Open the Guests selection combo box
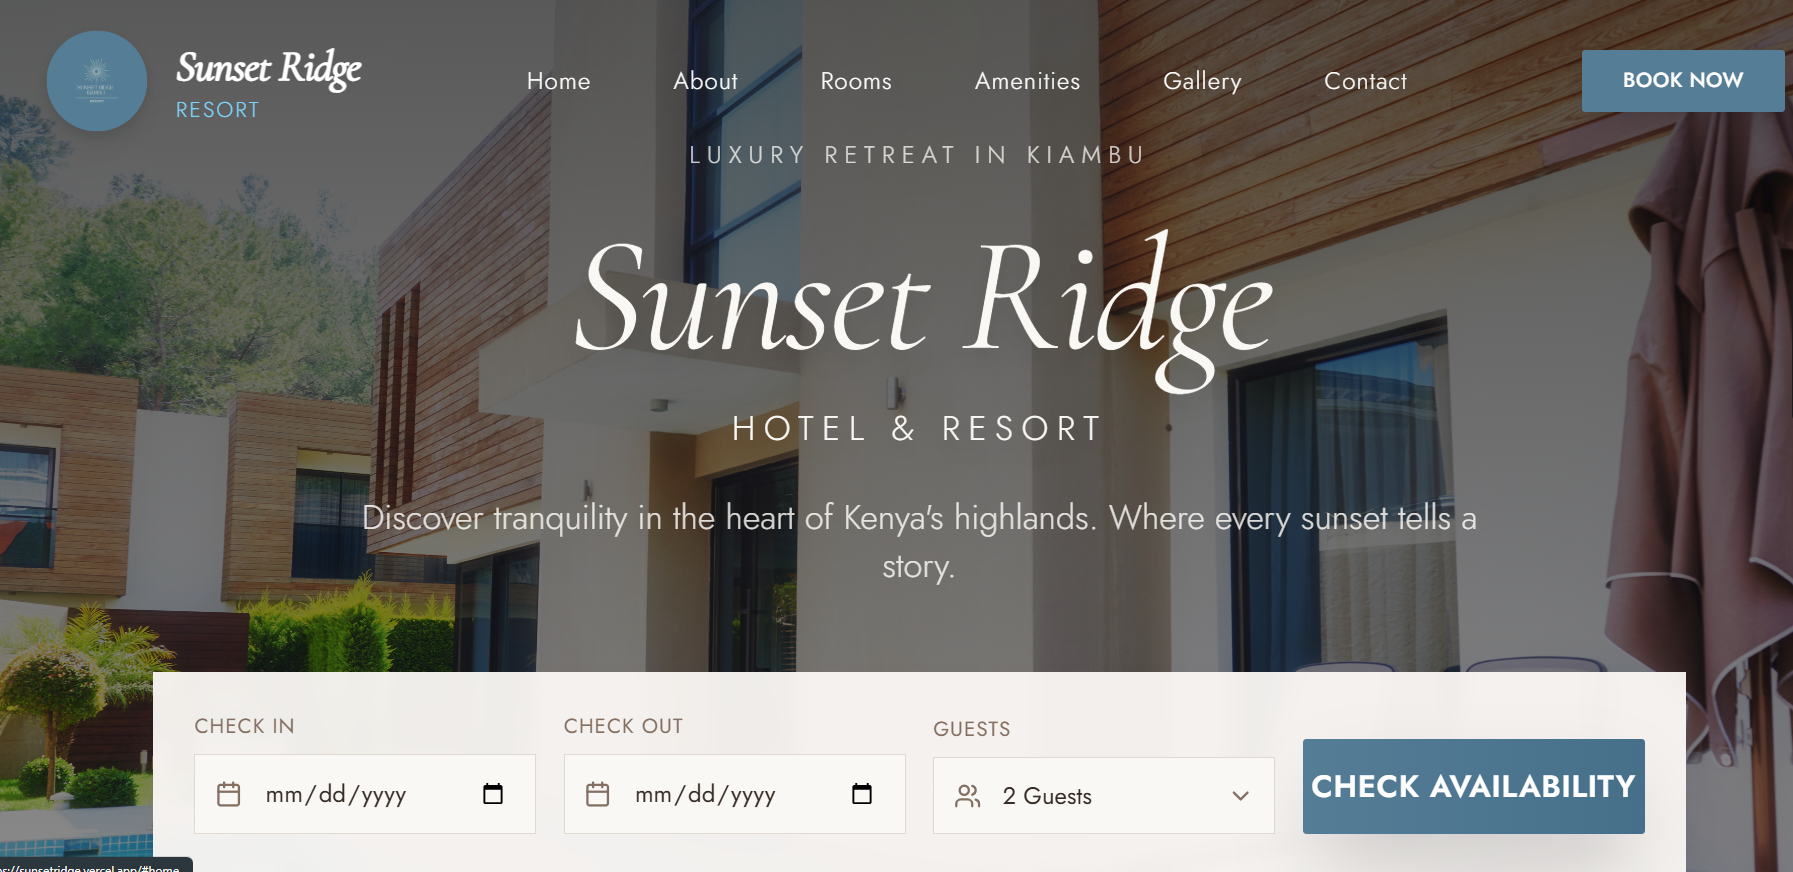Screen dimensions: 1793x872 tap(1104, 796)
